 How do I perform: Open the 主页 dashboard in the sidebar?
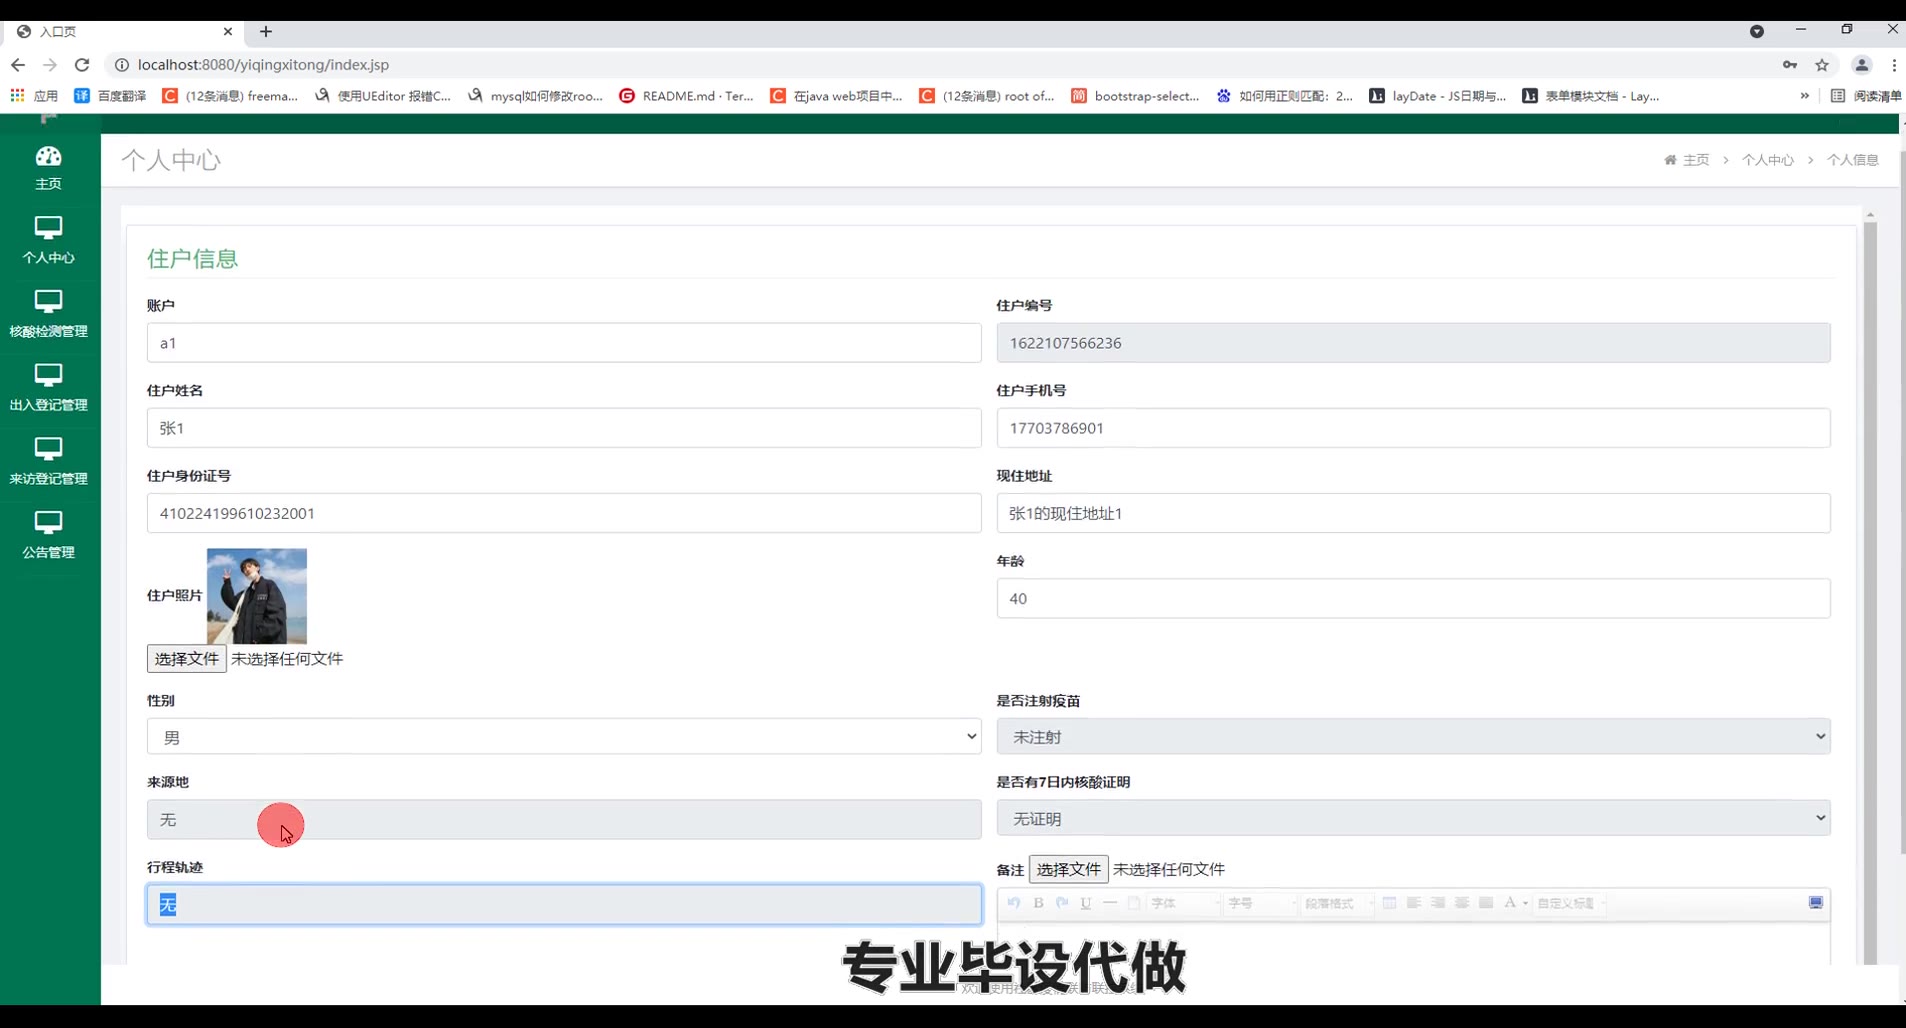click(x=48, y=168)
